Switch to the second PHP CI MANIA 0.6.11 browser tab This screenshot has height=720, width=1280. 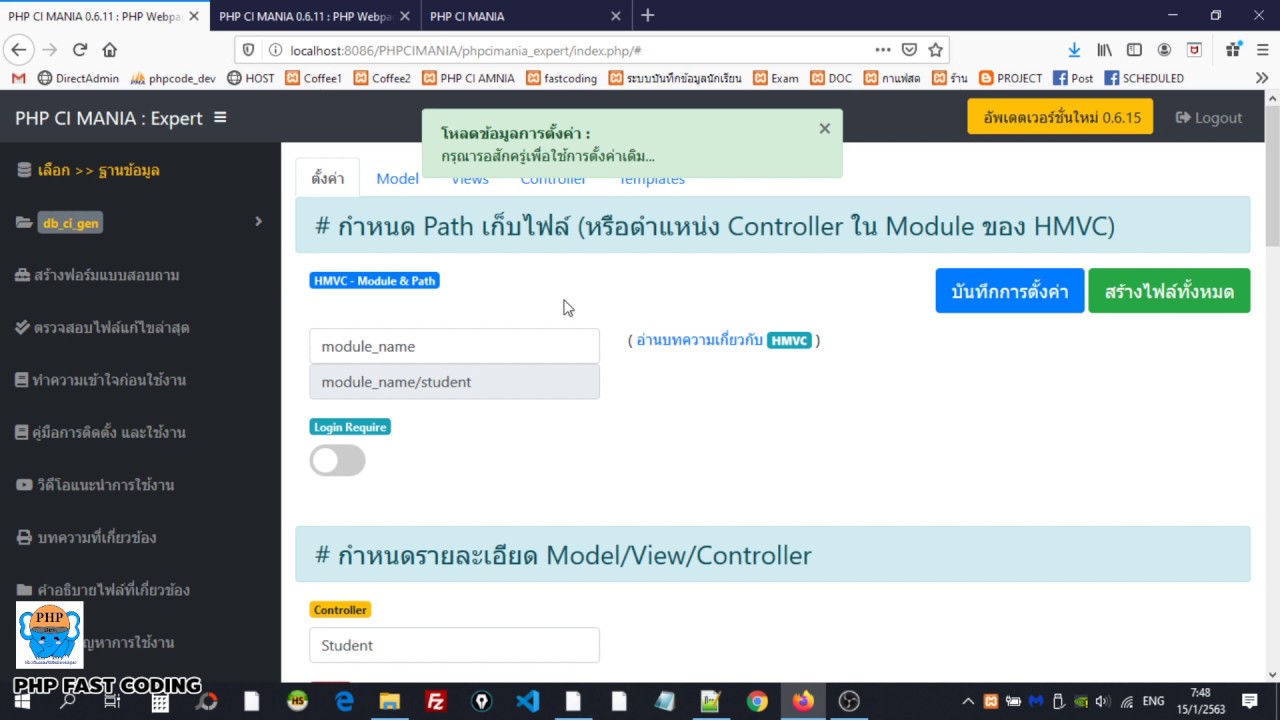pos(304,16)
